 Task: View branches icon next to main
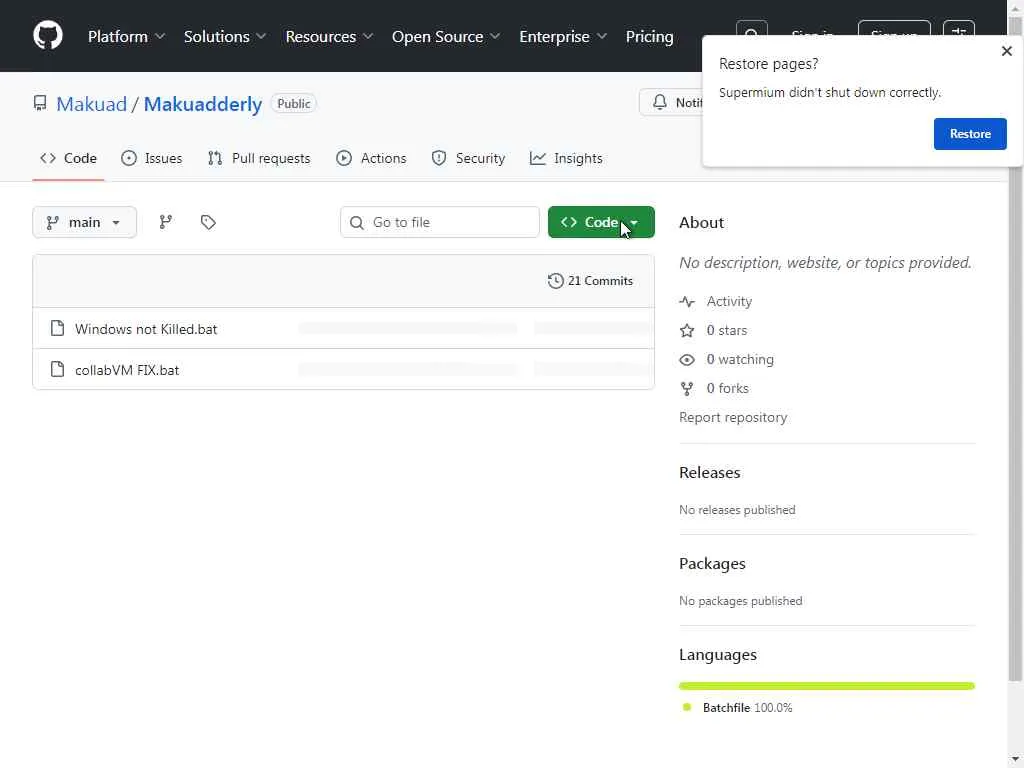pyautogui.click(x=166, y=222)
